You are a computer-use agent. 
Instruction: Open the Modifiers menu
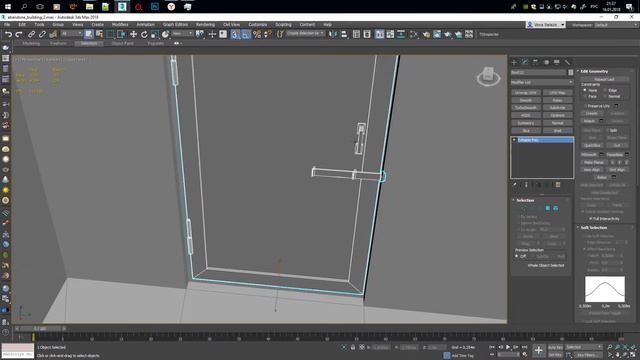[120, 25]
